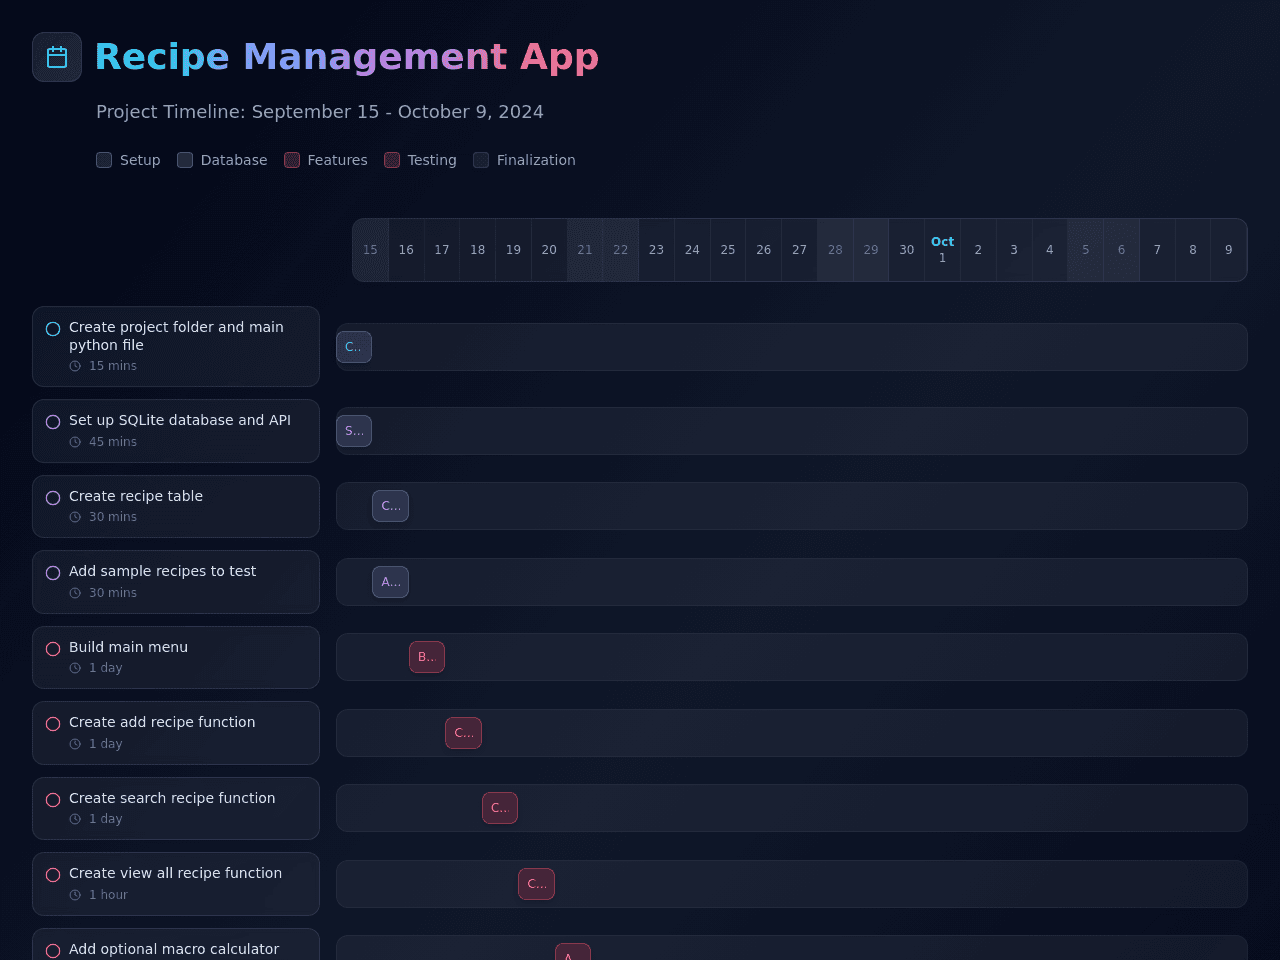The height and width of the screenshot is (960, 1280).
Task: Select October day 4 in the timeline
Action: coord(1050,250)
